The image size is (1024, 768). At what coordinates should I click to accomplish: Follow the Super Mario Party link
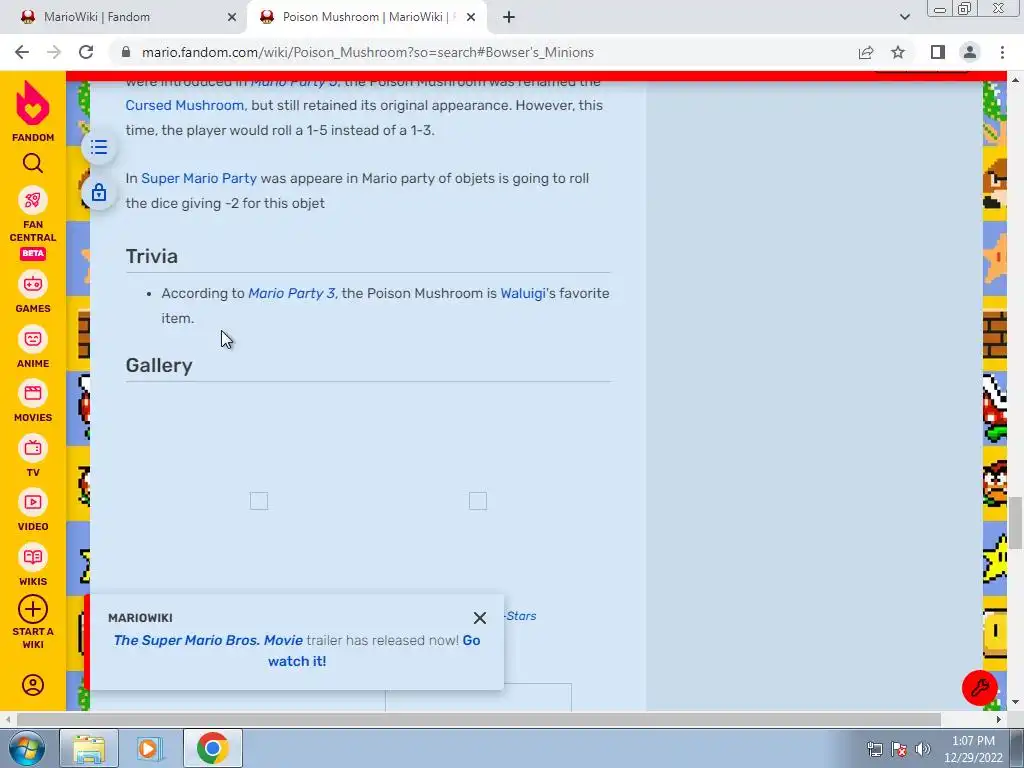pyautogui.click(x=199, y=178)
